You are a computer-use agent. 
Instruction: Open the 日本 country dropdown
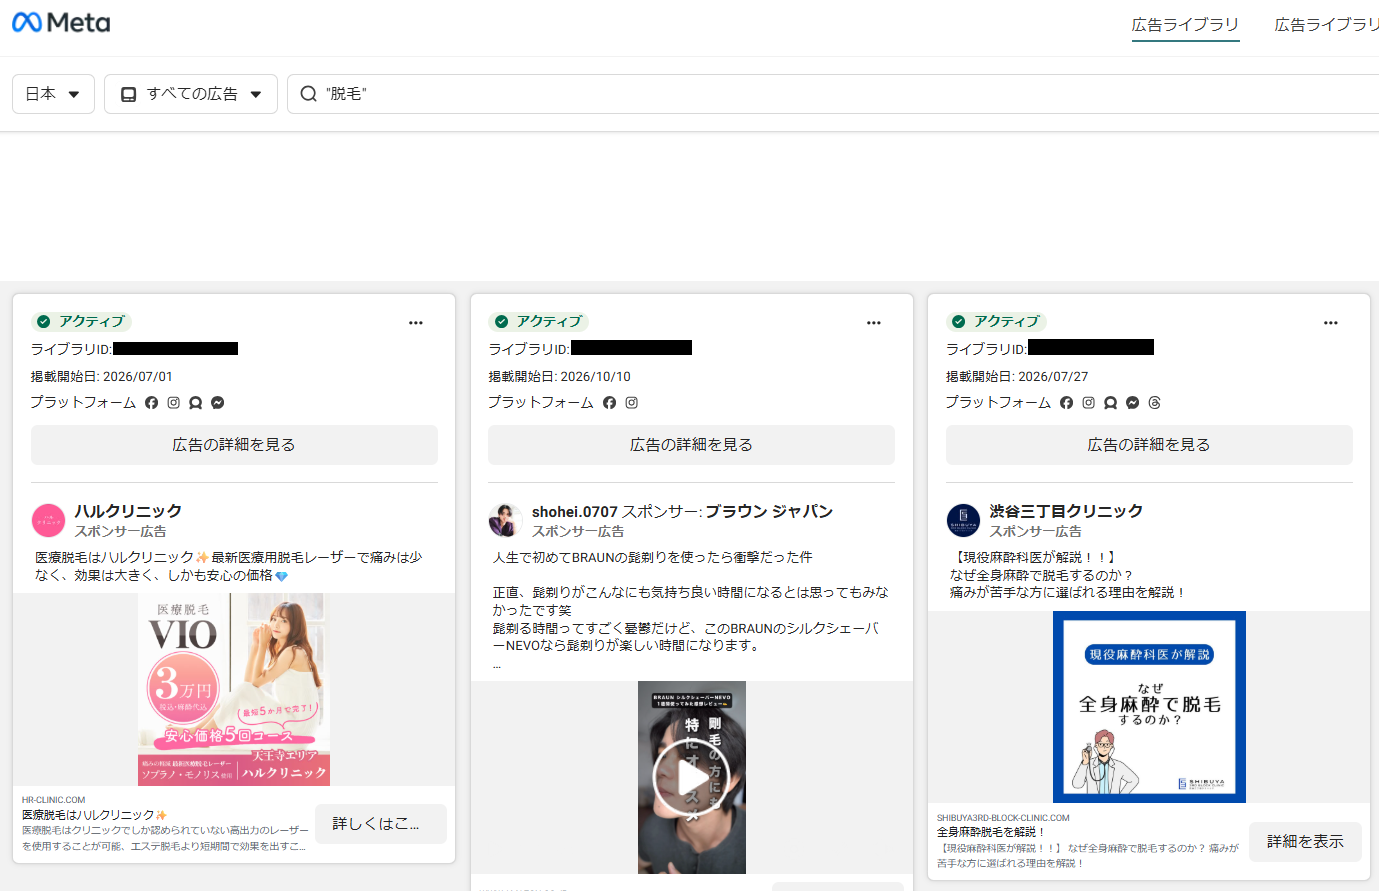tap(53, 94)
